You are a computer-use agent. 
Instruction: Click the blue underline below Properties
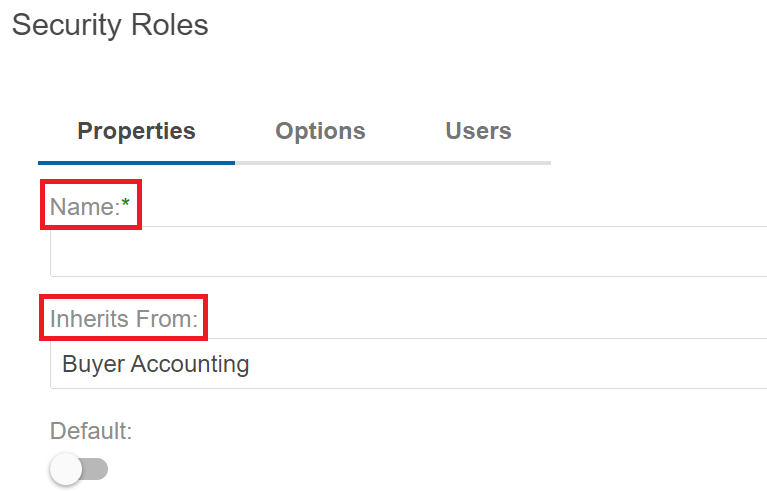pyautogui.click(x=136, y=162)
